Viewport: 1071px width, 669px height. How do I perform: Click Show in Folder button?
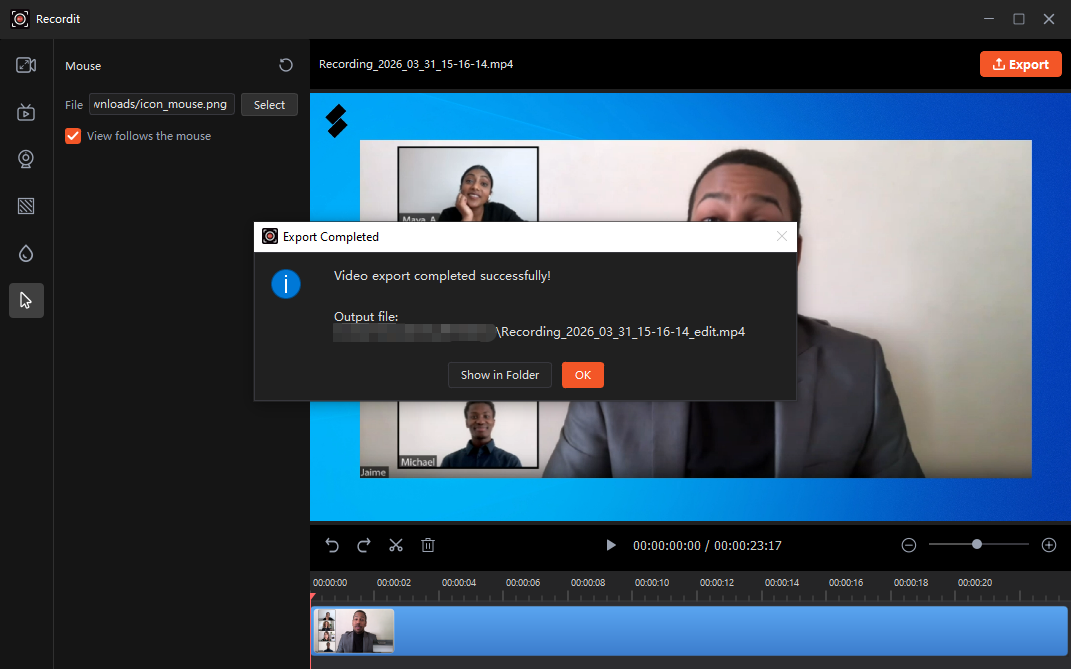coord(500,375)
